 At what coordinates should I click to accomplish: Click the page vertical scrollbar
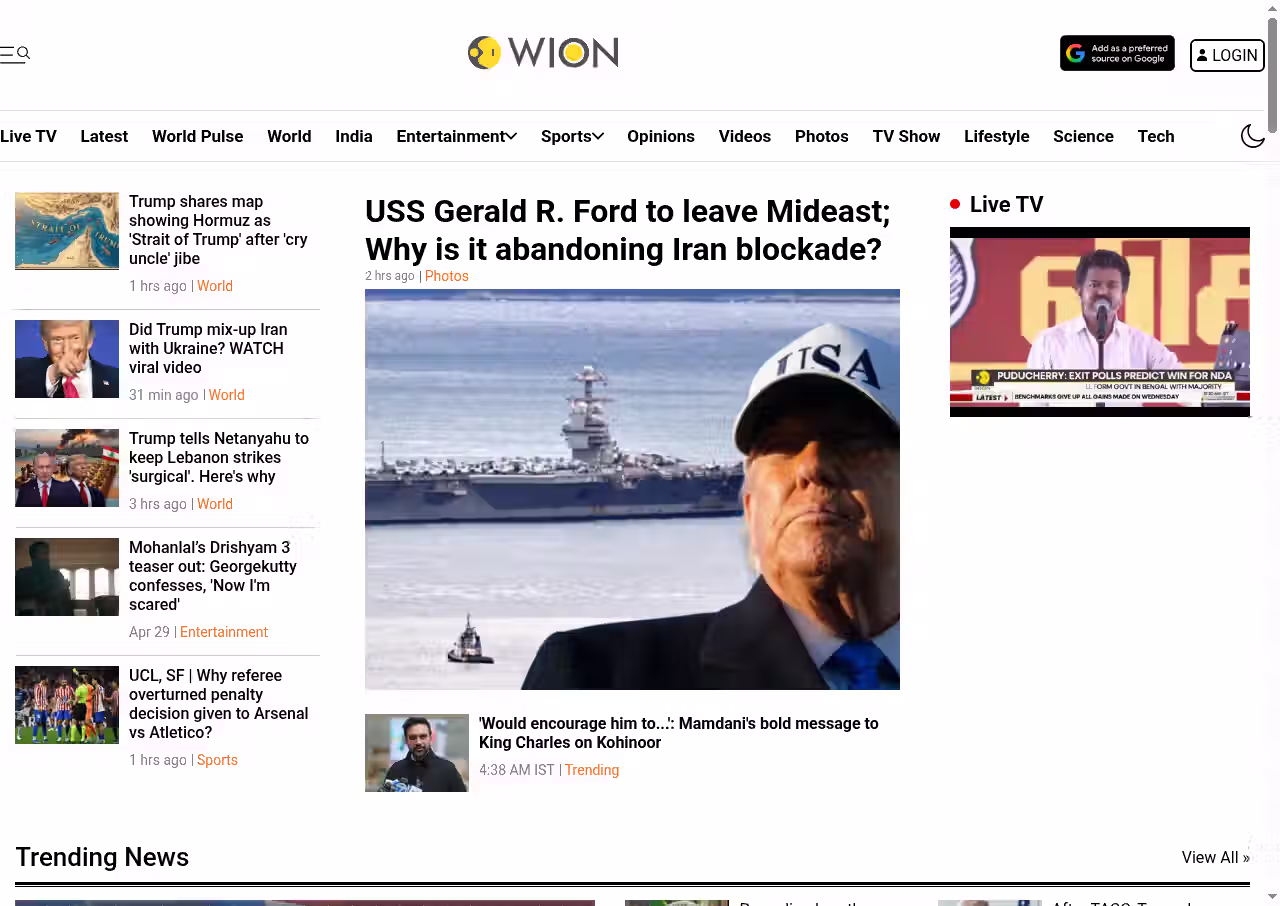(x=1272, y=450)
